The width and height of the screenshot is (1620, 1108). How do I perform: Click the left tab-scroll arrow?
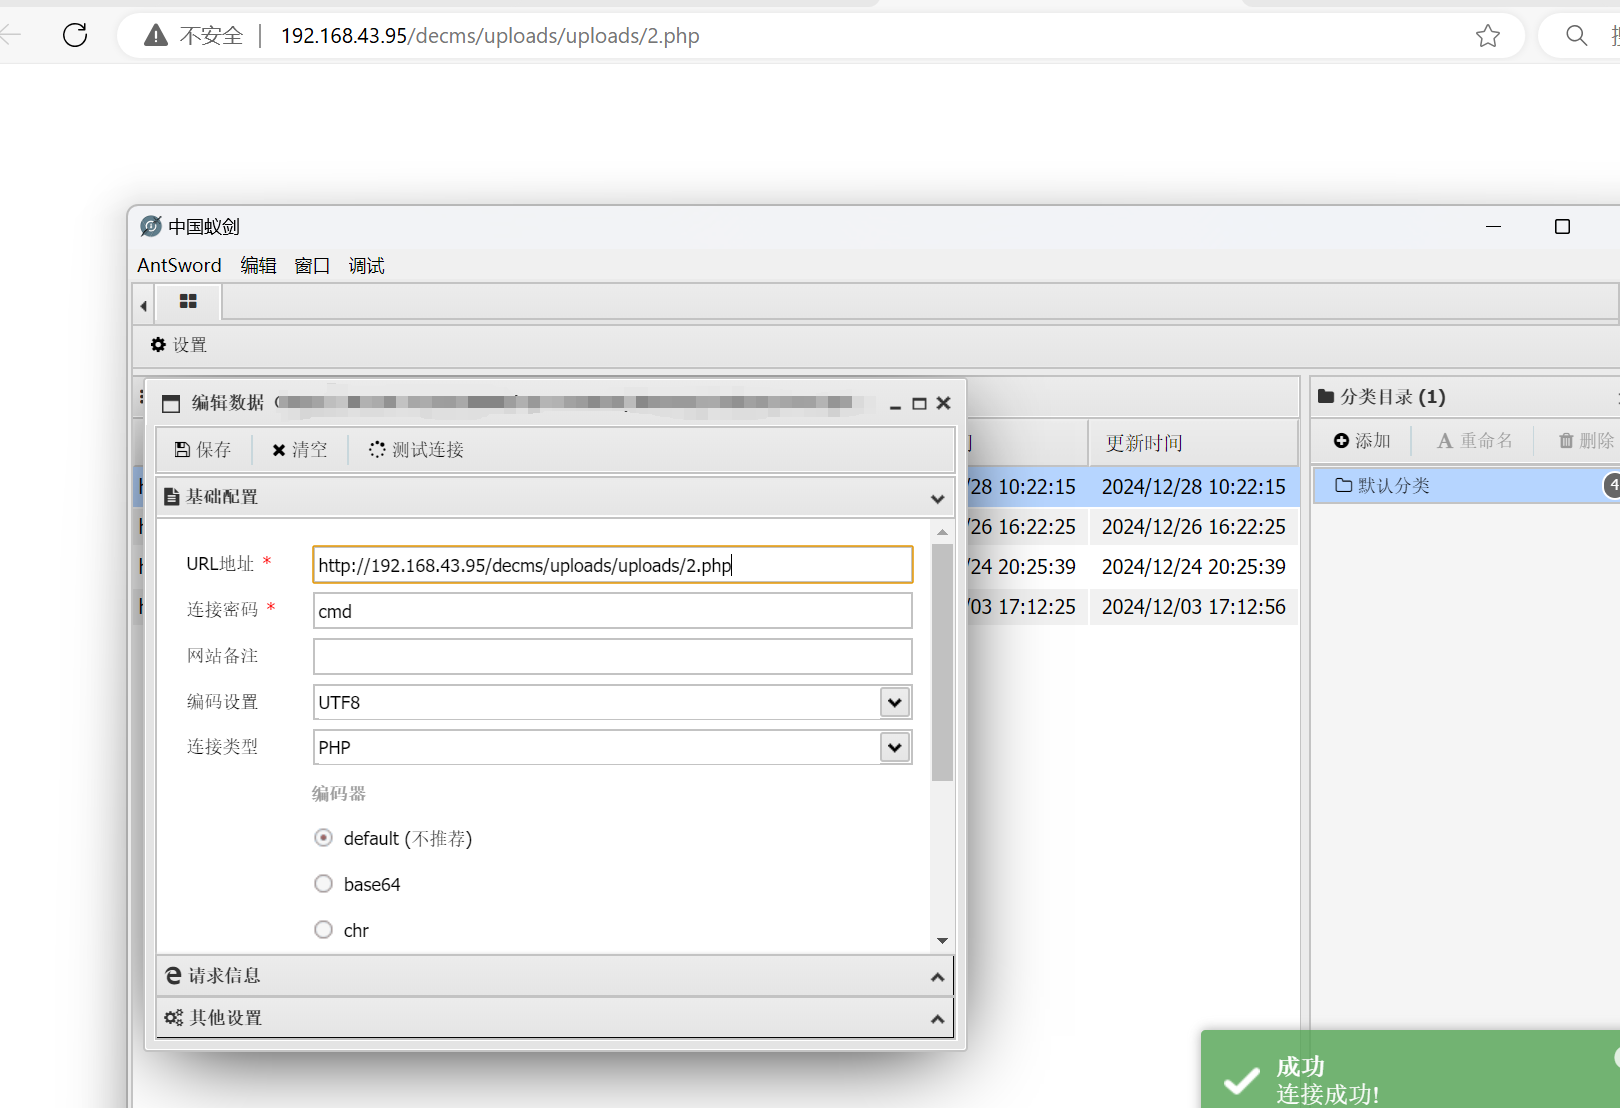(144, 305)
